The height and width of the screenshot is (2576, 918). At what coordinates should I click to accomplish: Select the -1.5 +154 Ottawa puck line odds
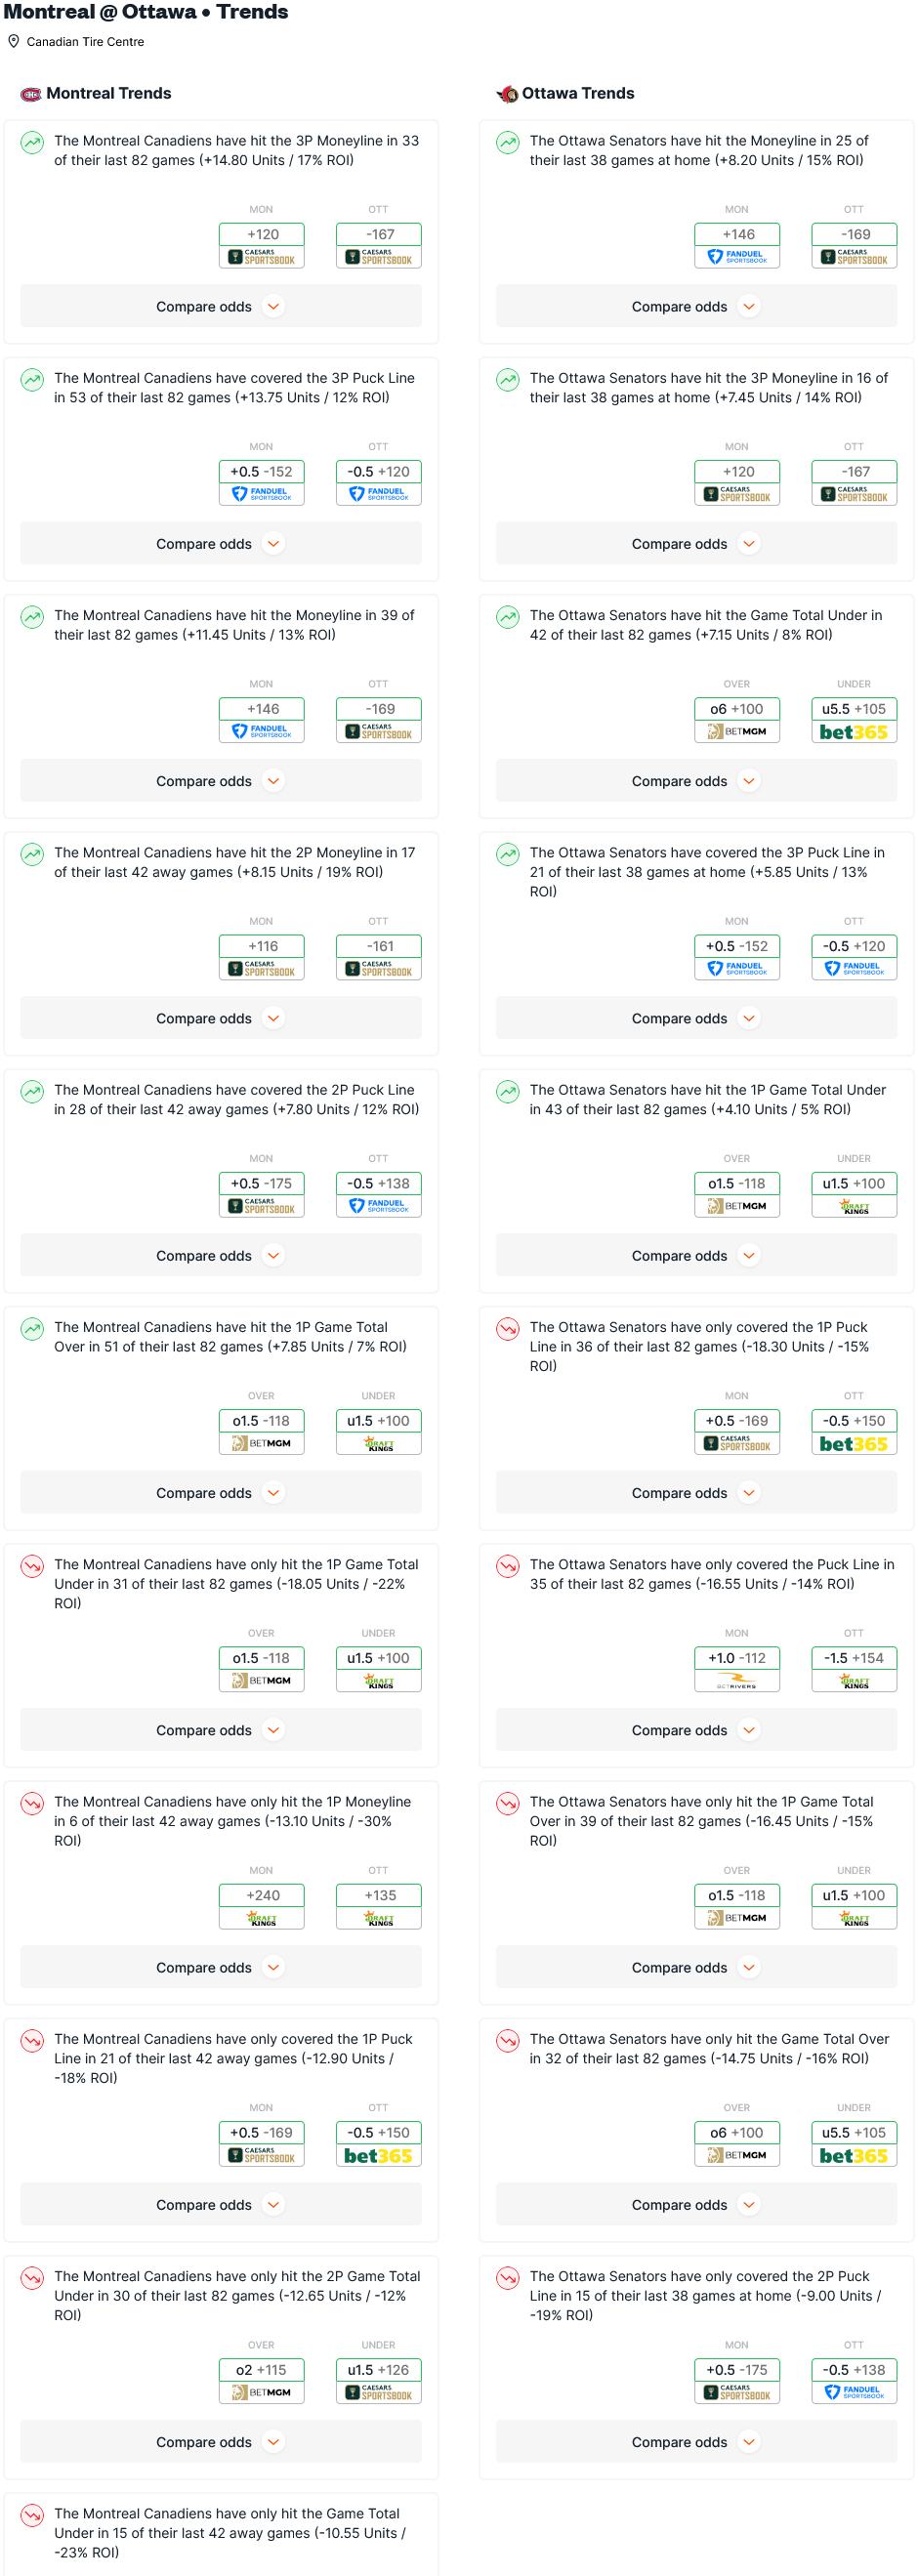tap(853, 1658)
